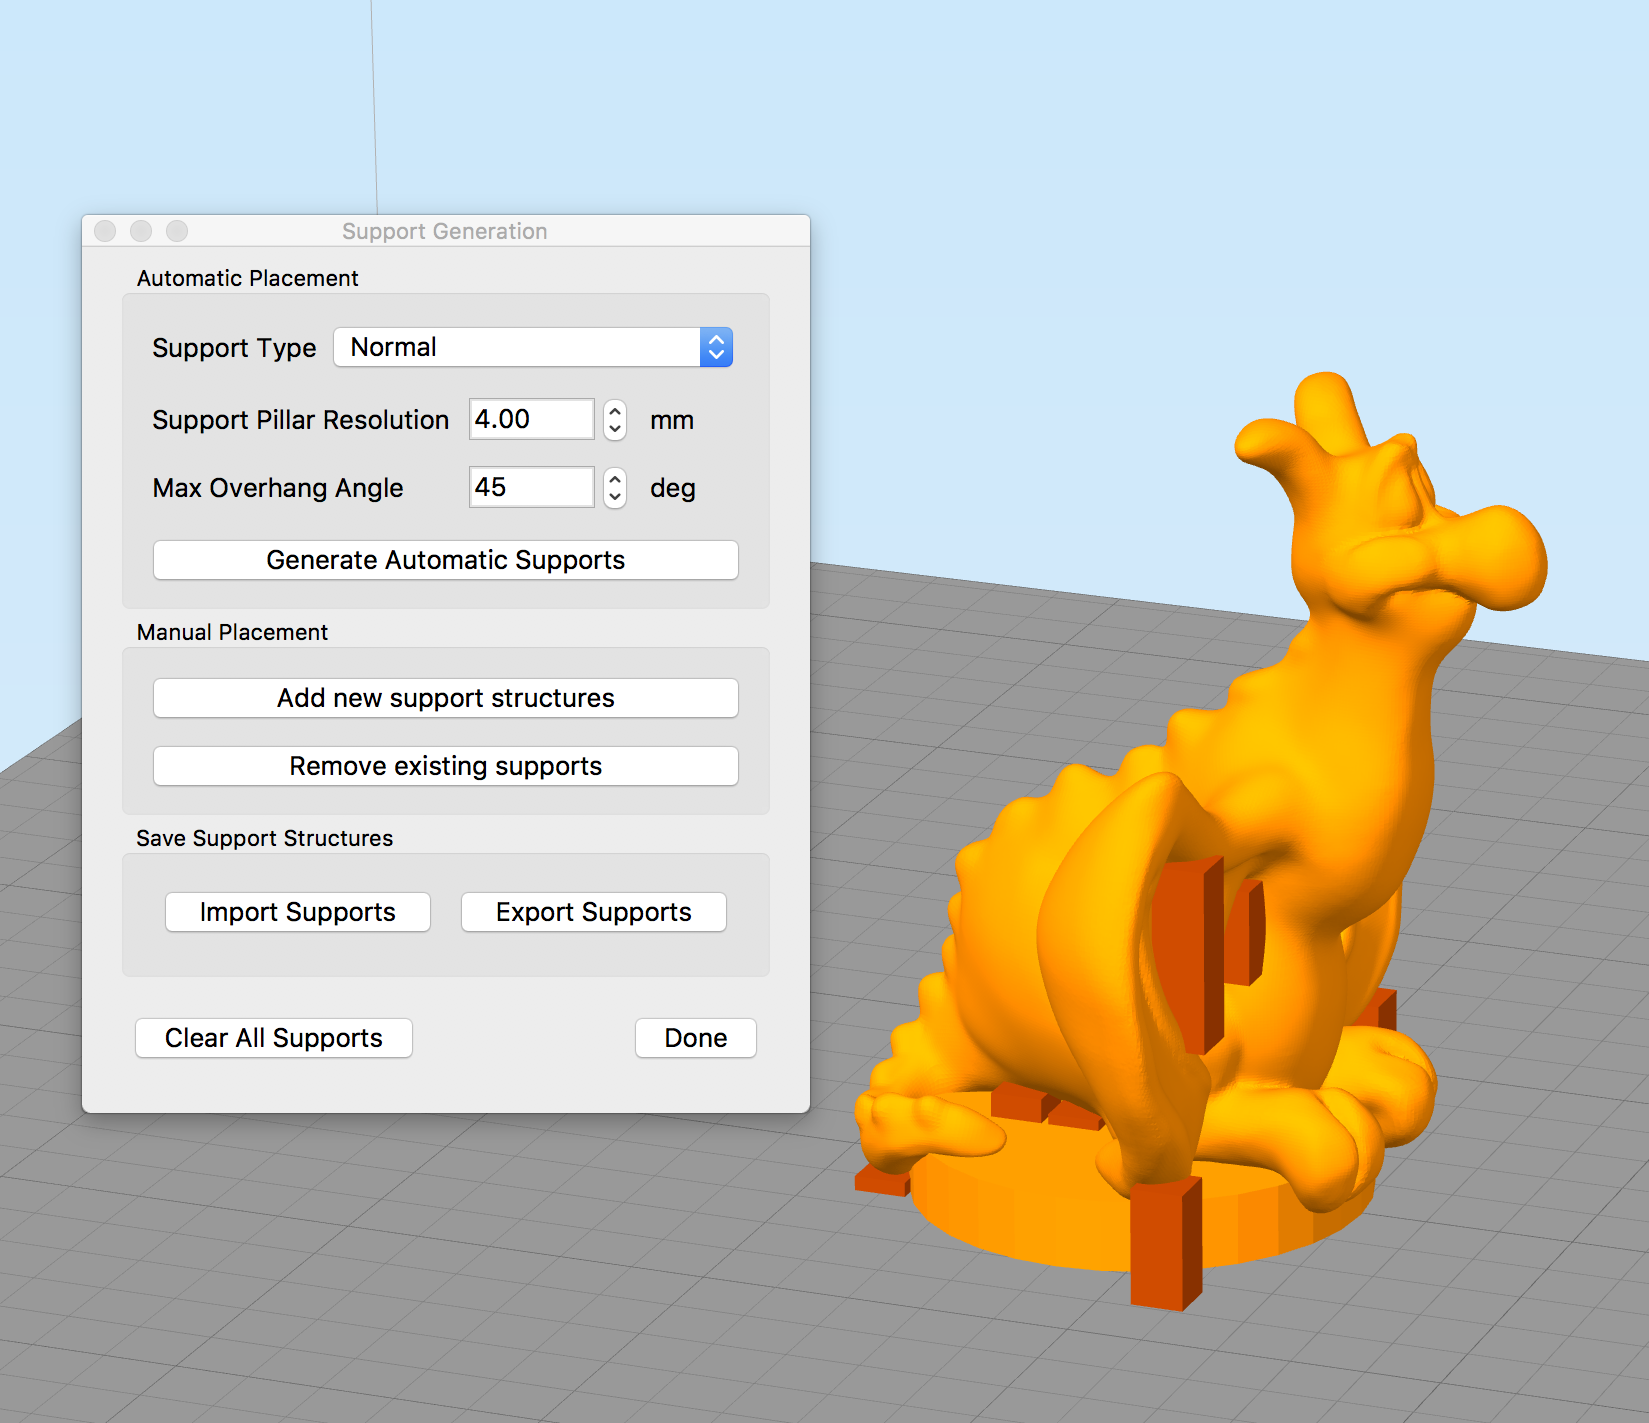Decrease Max Overhang Angle with stepper down arrow
The width and height of the screenshot is (1649, 1423).
point(615,497)
